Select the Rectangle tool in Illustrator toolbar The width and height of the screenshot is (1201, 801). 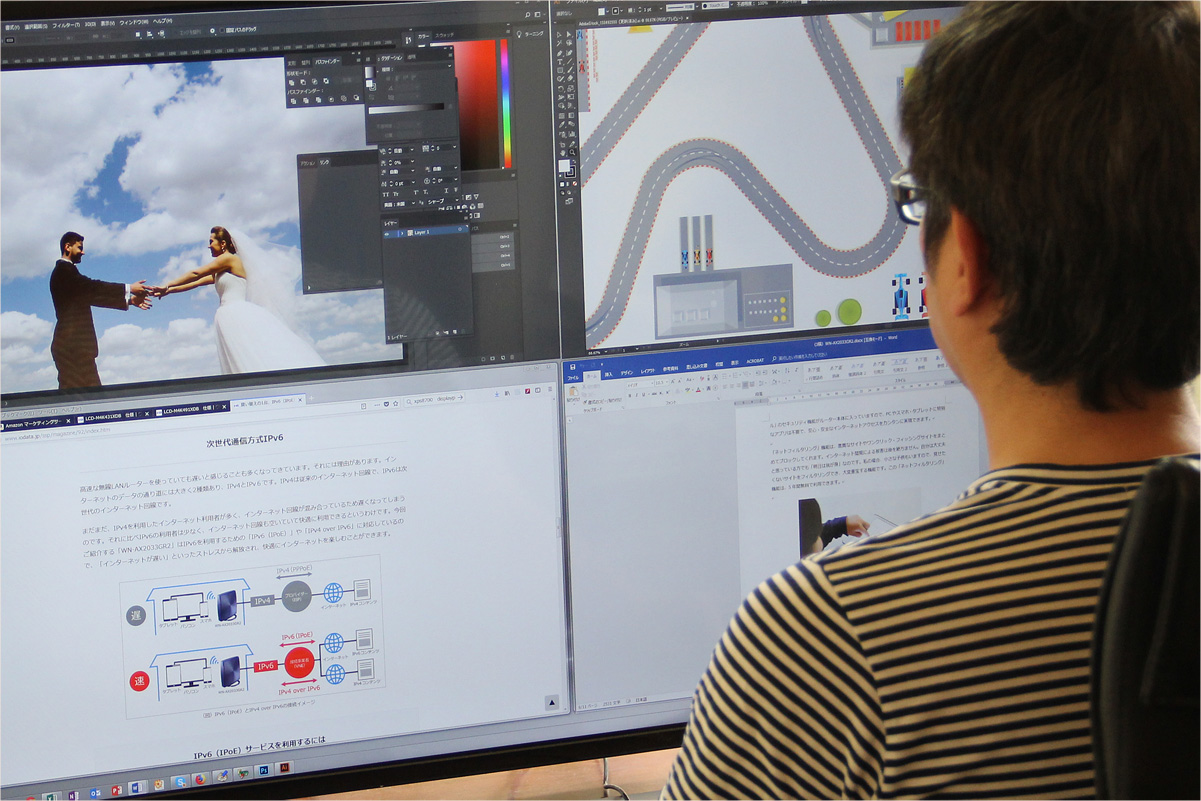[560, 70]
